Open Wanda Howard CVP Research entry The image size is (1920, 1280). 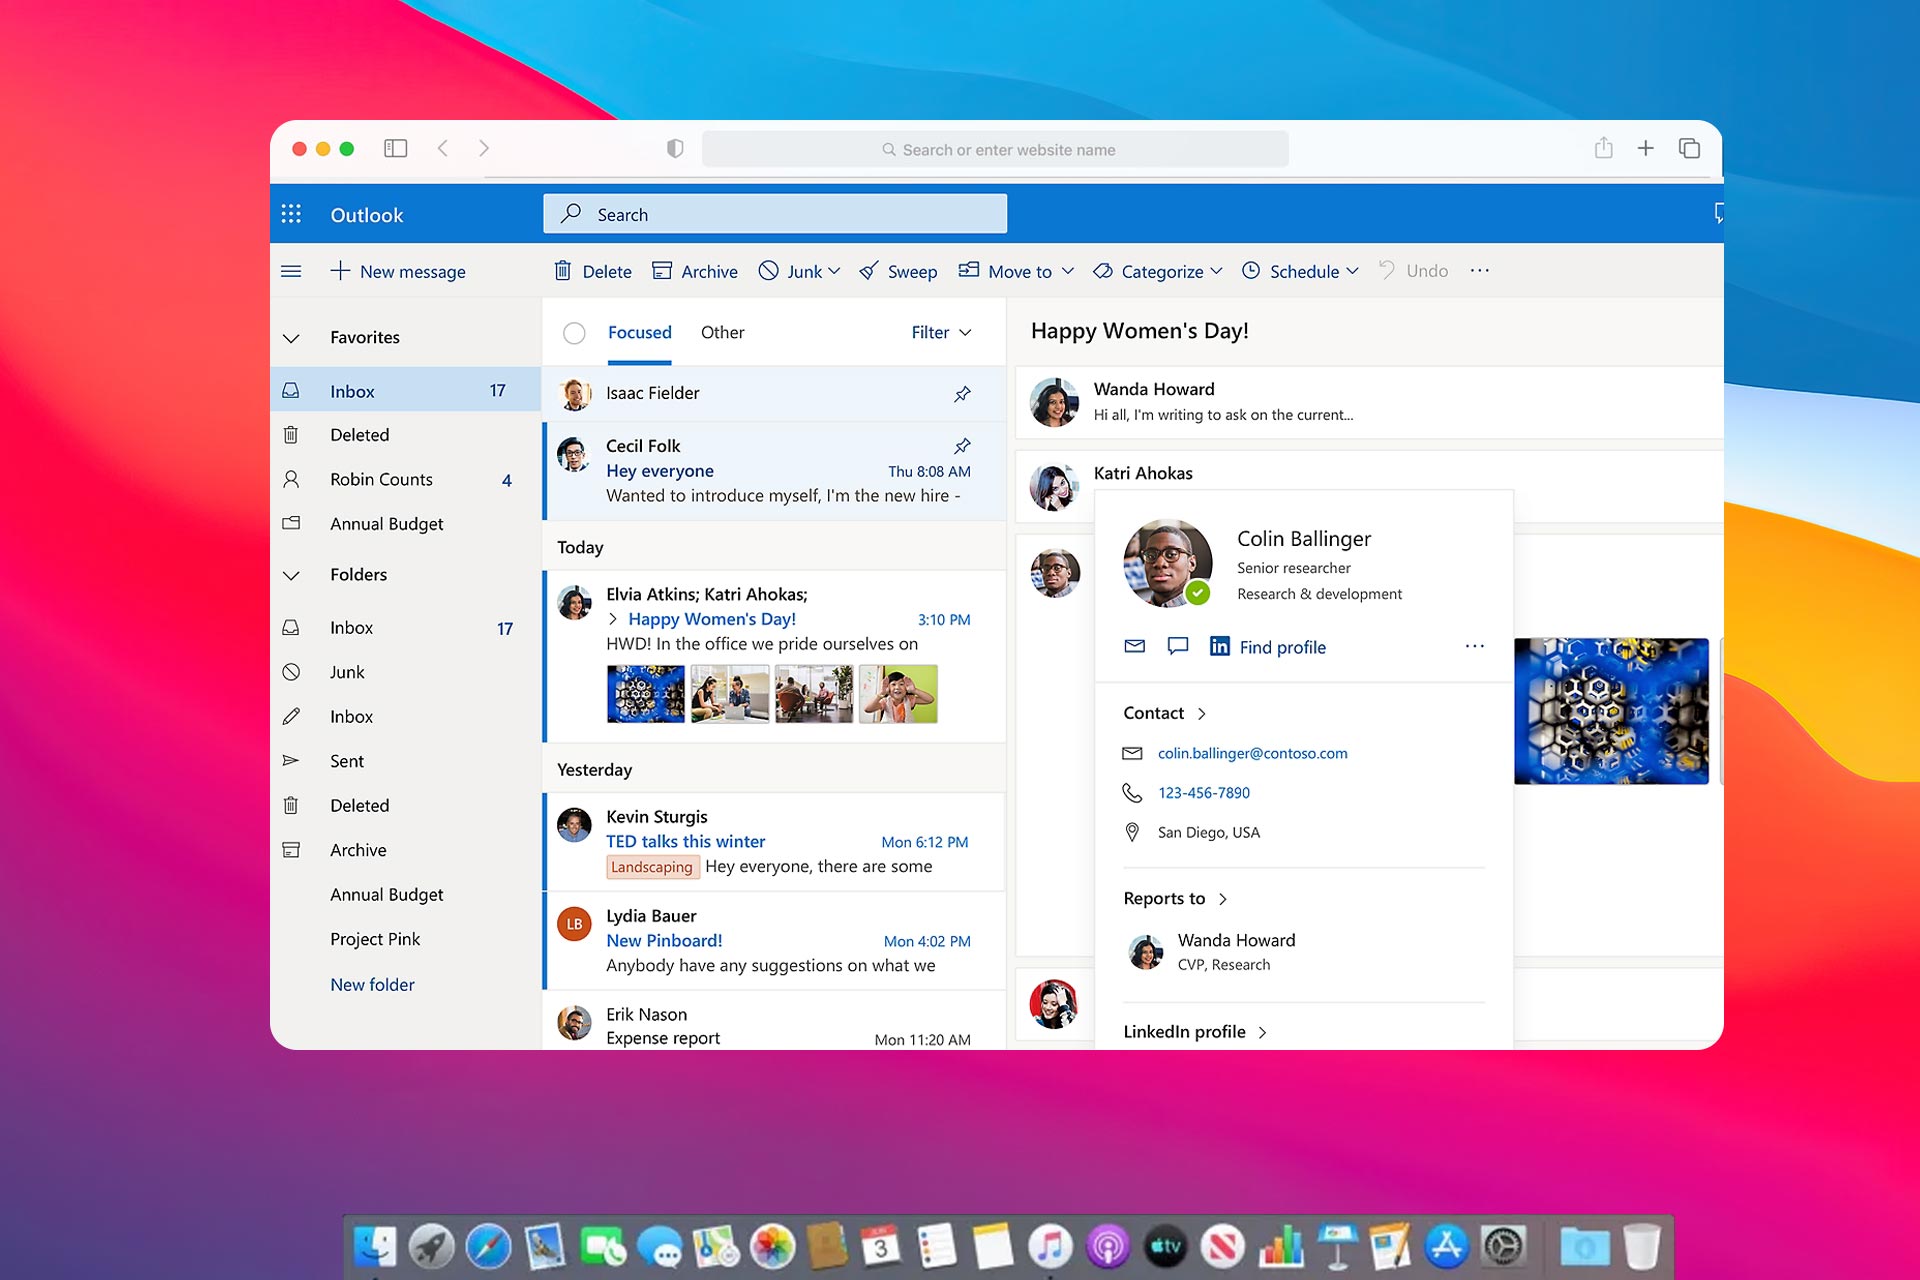1211,952
